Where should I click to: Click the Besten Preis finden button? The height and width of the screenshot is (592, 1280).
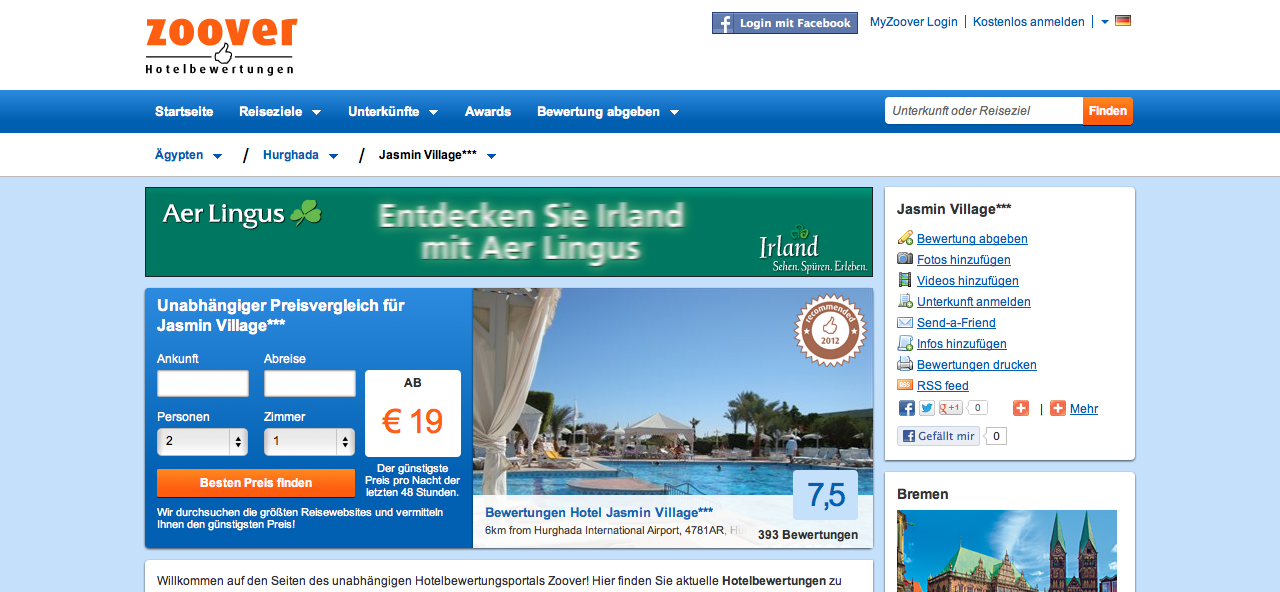tap(256, 483)
